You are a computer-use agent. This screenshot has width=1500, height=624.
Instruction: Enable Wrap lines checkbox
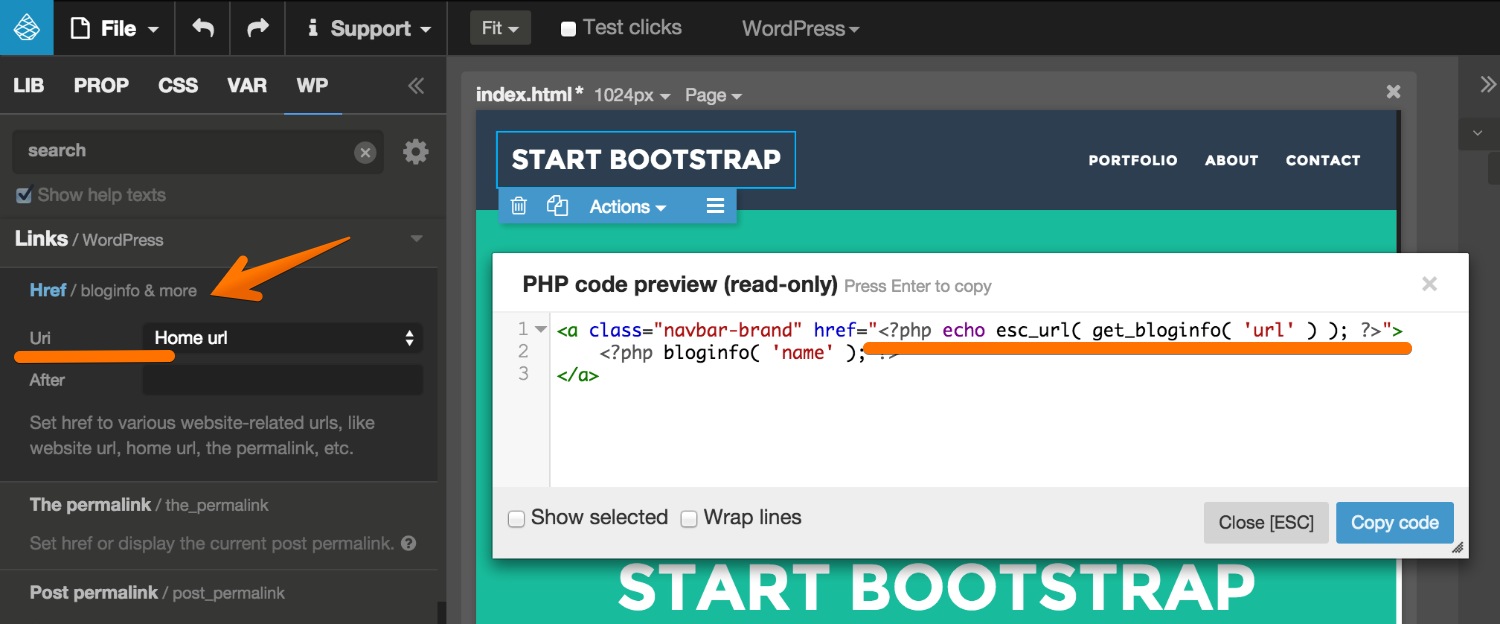click(688, 519)
